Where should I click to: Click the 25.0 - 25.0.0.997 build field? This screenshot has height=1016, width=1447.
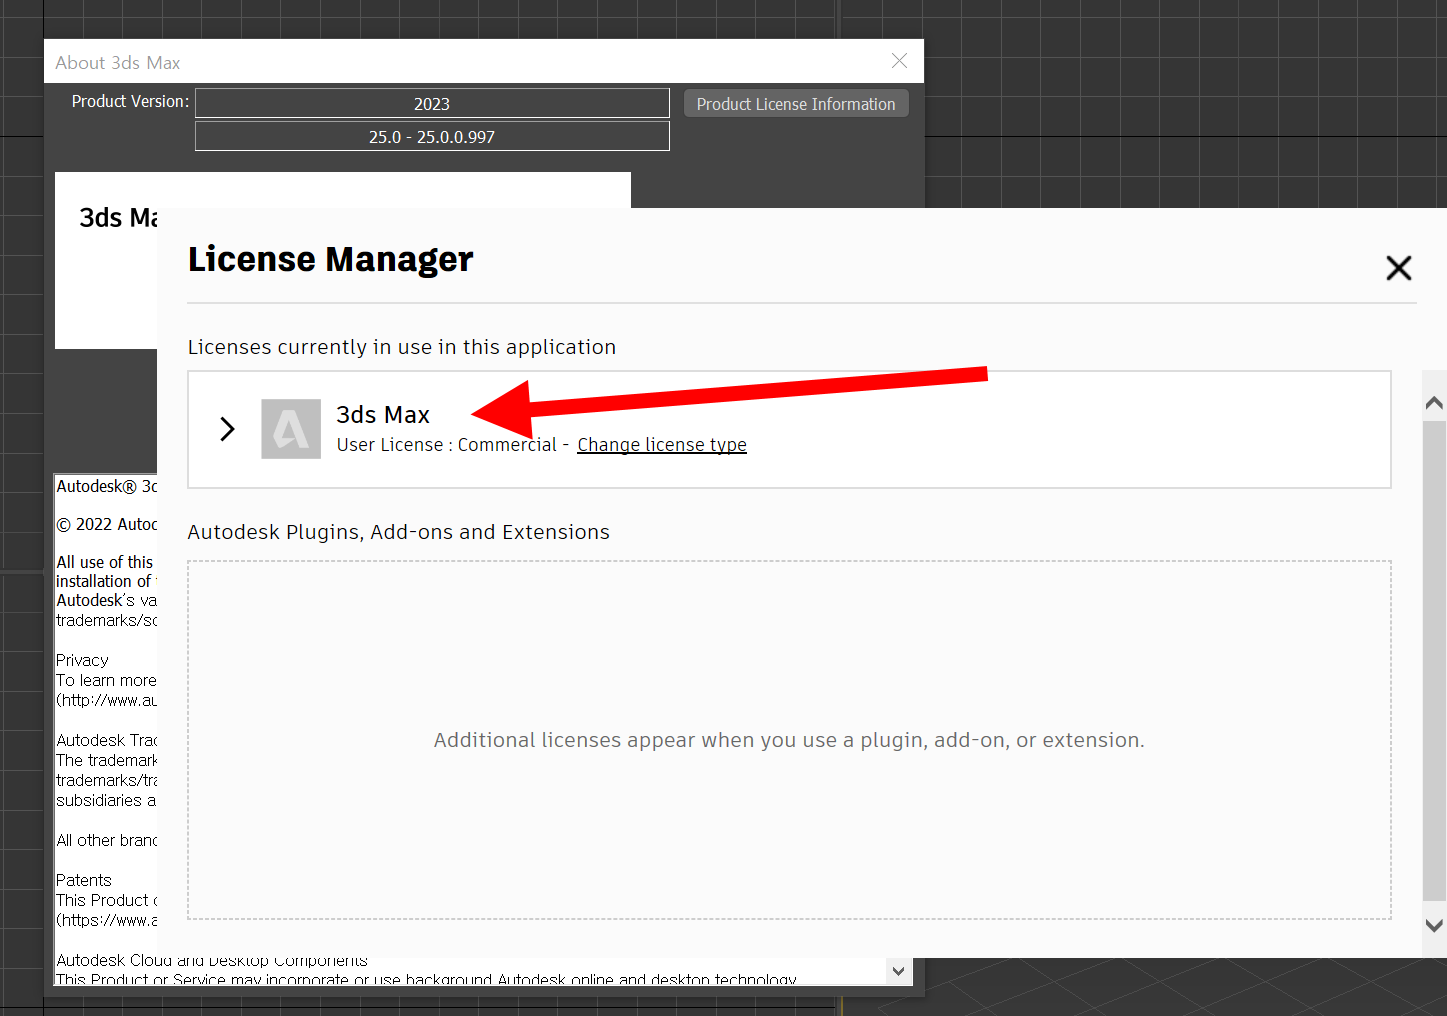pyautogui.click(x=432, y=137)
